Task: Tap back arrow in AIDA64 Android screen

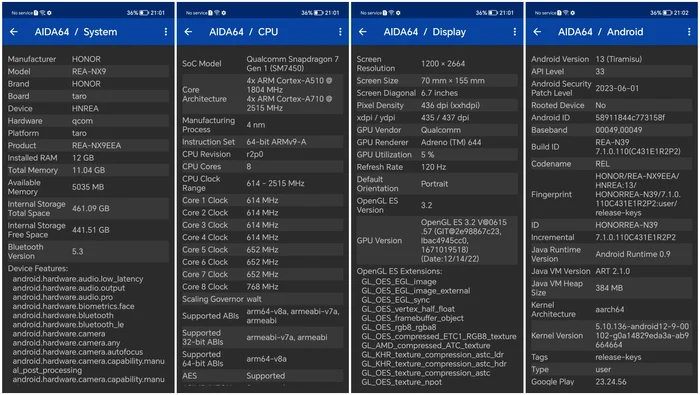Action: pyautogui.click(x=538, y=32)
